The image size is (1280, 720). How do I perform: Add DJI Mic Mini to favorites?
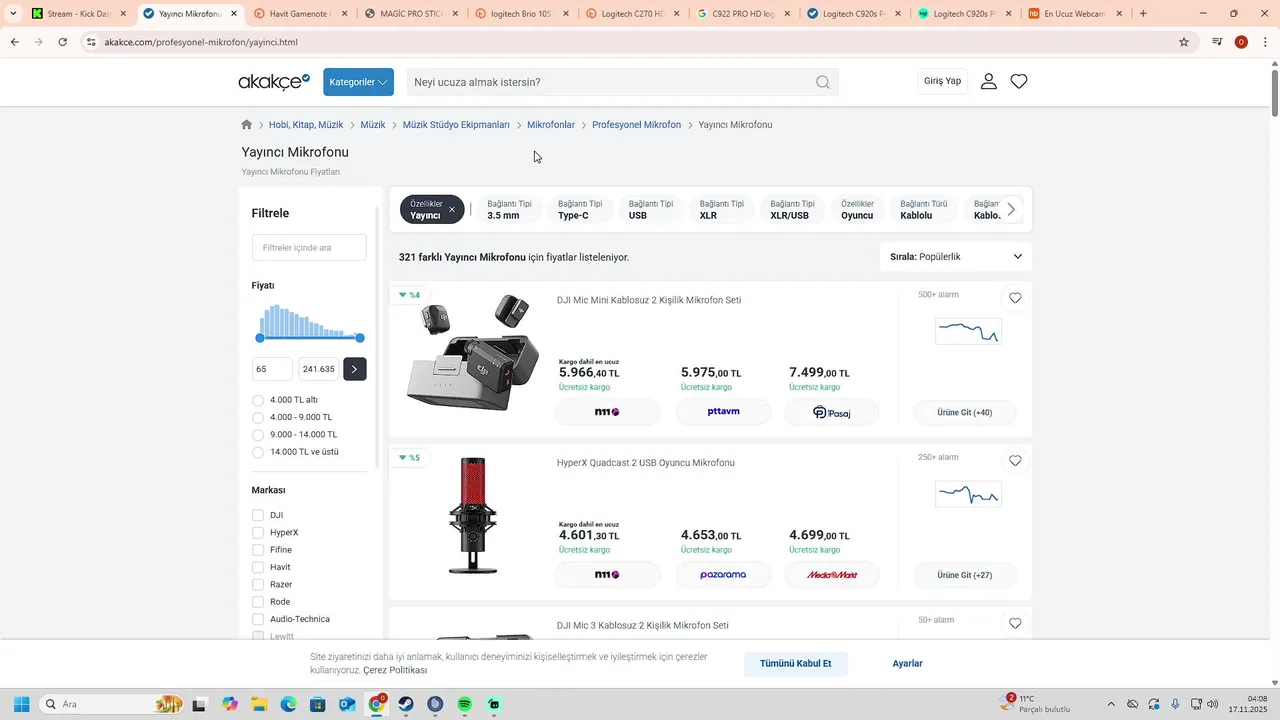pos(1015,298)
